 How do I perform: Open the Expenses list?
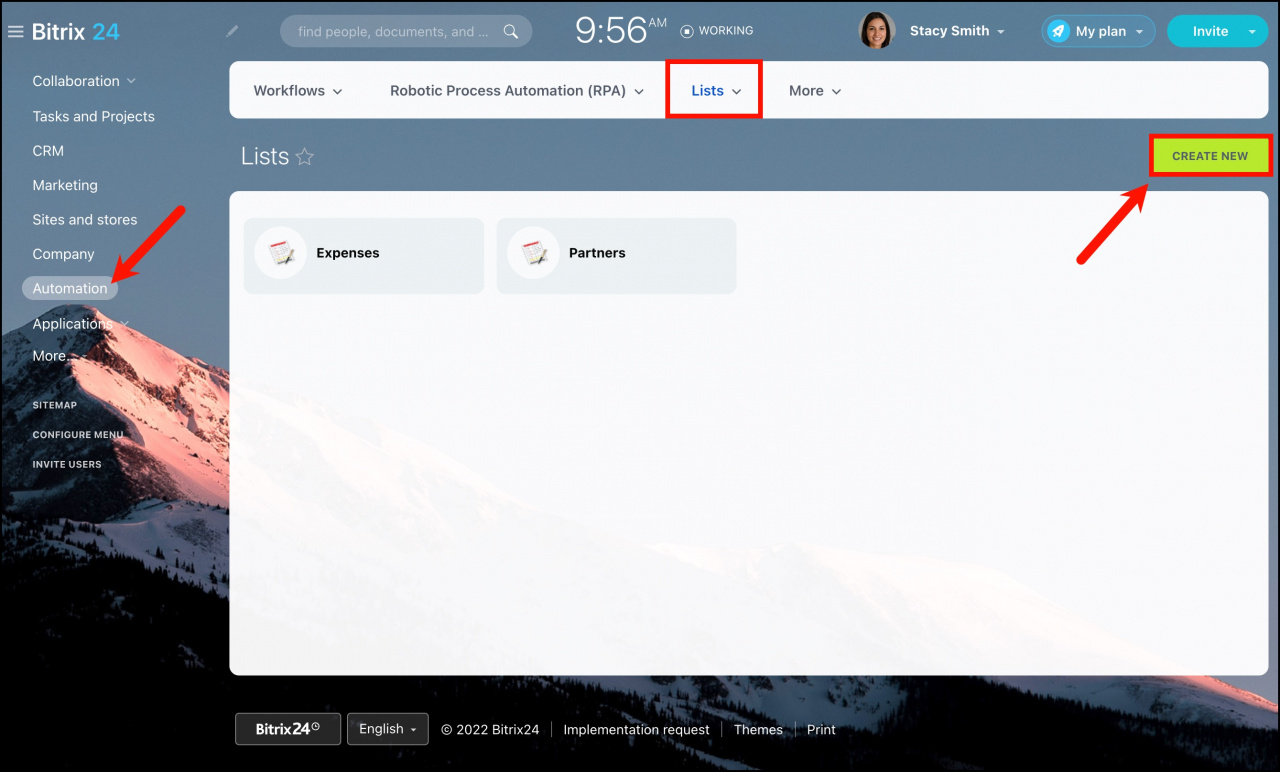[364, 256]
